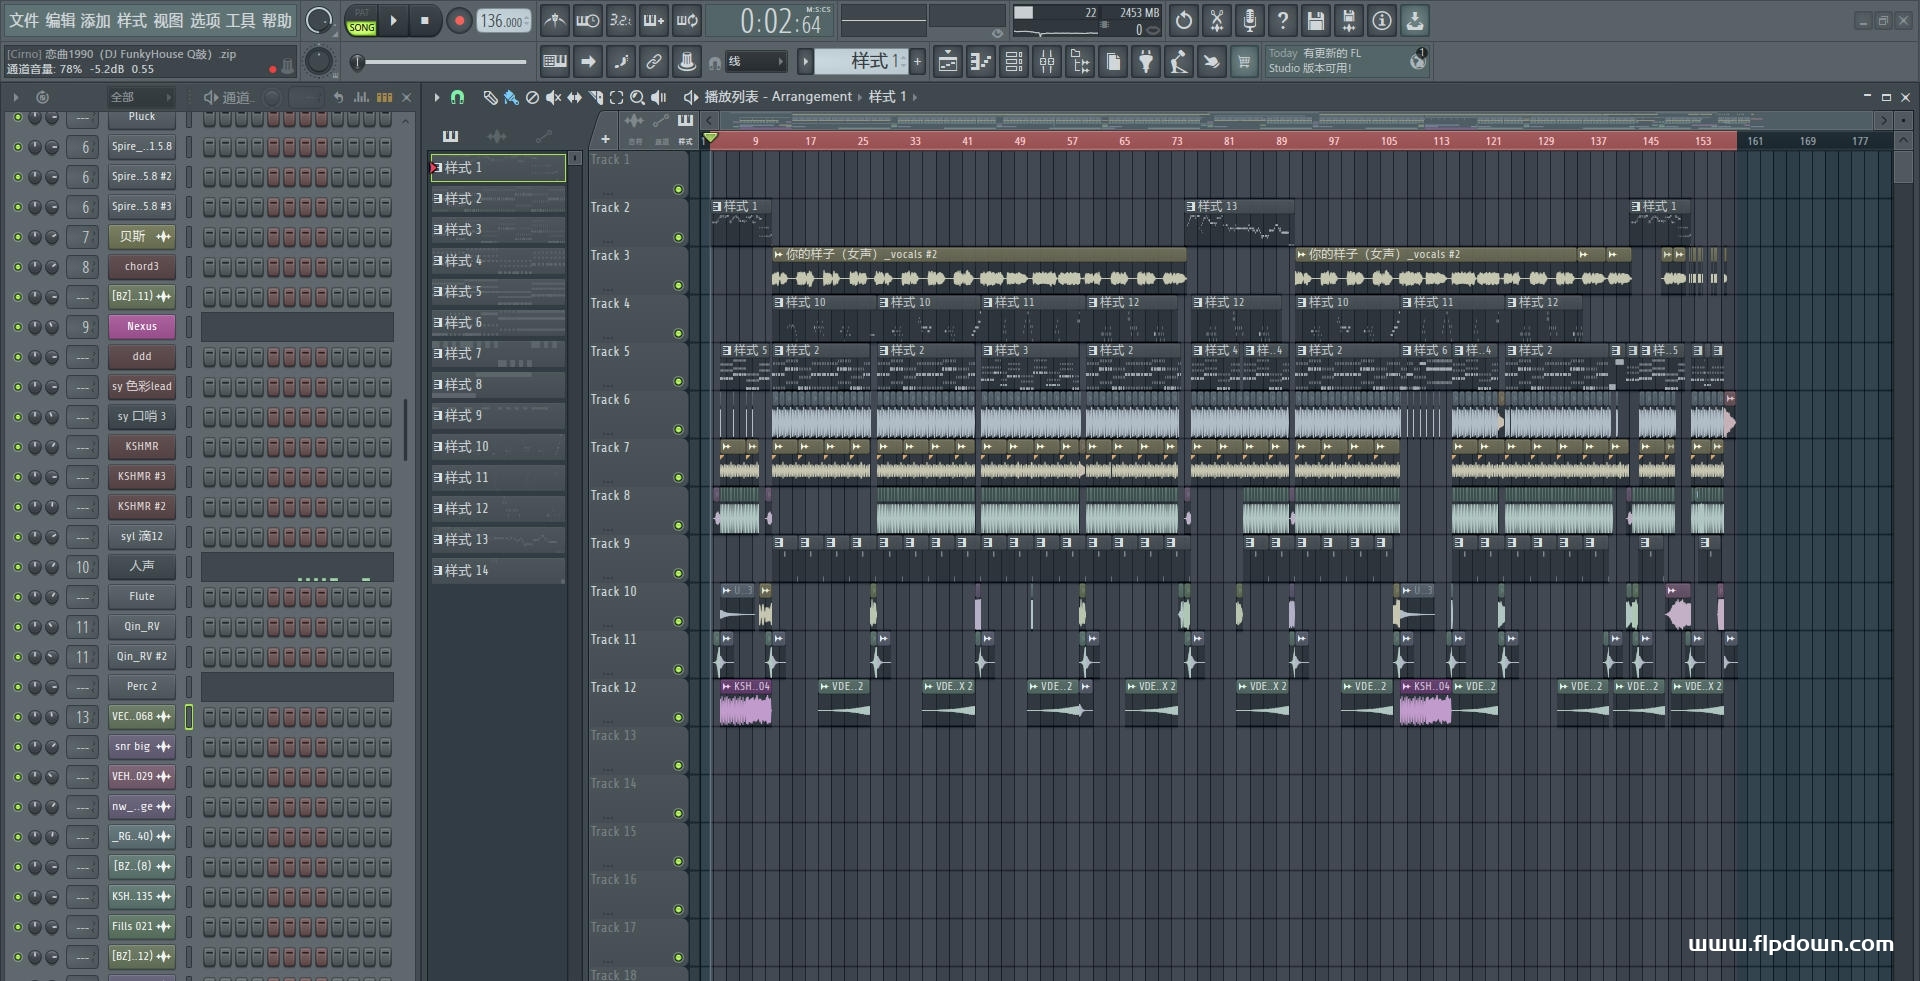Image resolution: width=1920 pixels, height=981 pixels.
Task: Open the 工具 menu
Action: click(241, 20)
